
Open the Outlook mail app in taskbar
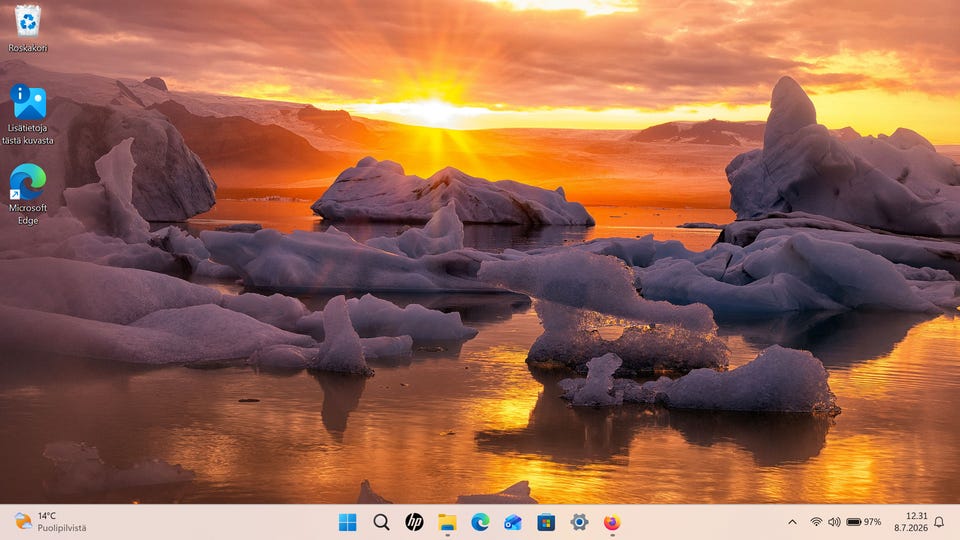tap(513, 522)
